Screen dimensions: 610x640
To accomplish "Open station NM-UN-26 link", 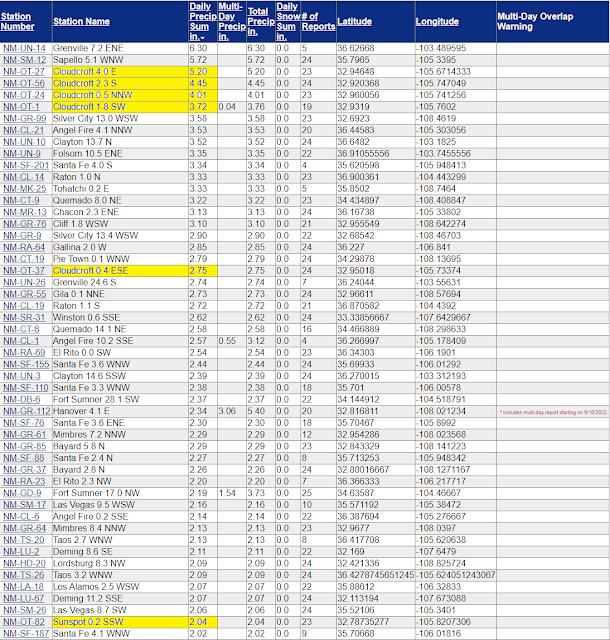I will 24,282.
